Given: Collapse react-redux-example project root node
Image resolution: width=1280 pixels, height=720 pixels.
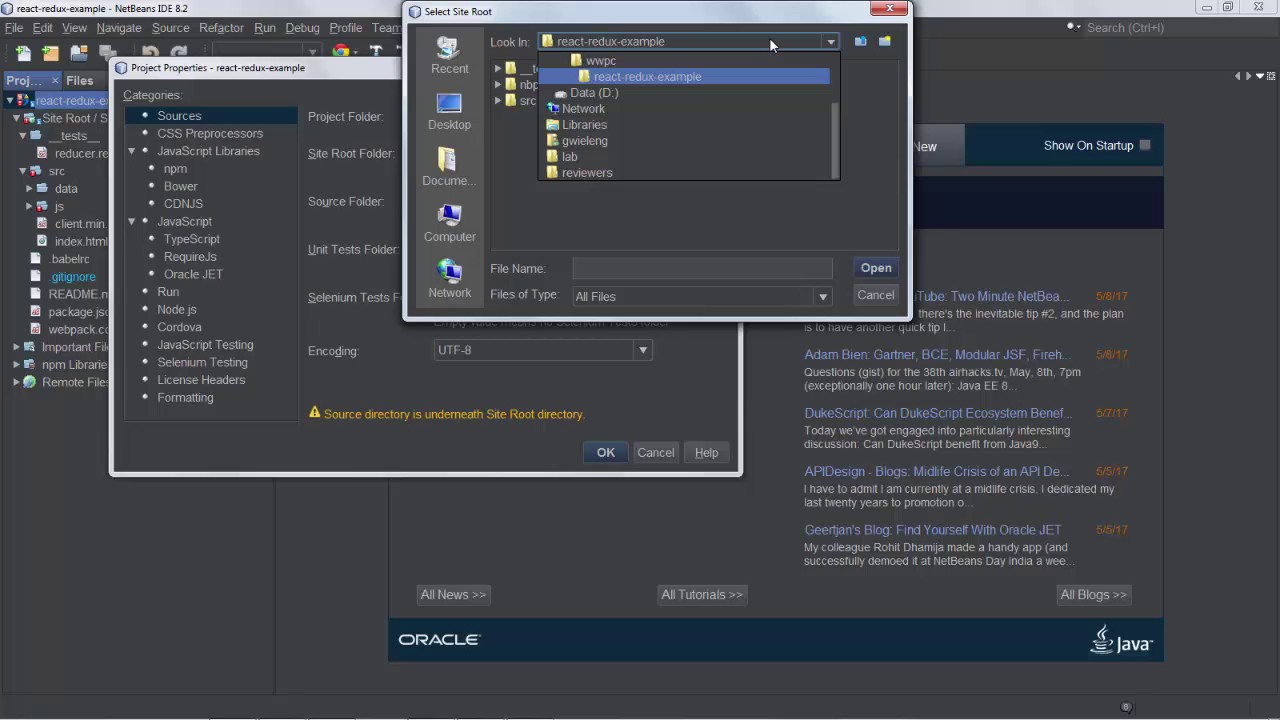Looking at the screenshot, I should [x=9, y=100].
